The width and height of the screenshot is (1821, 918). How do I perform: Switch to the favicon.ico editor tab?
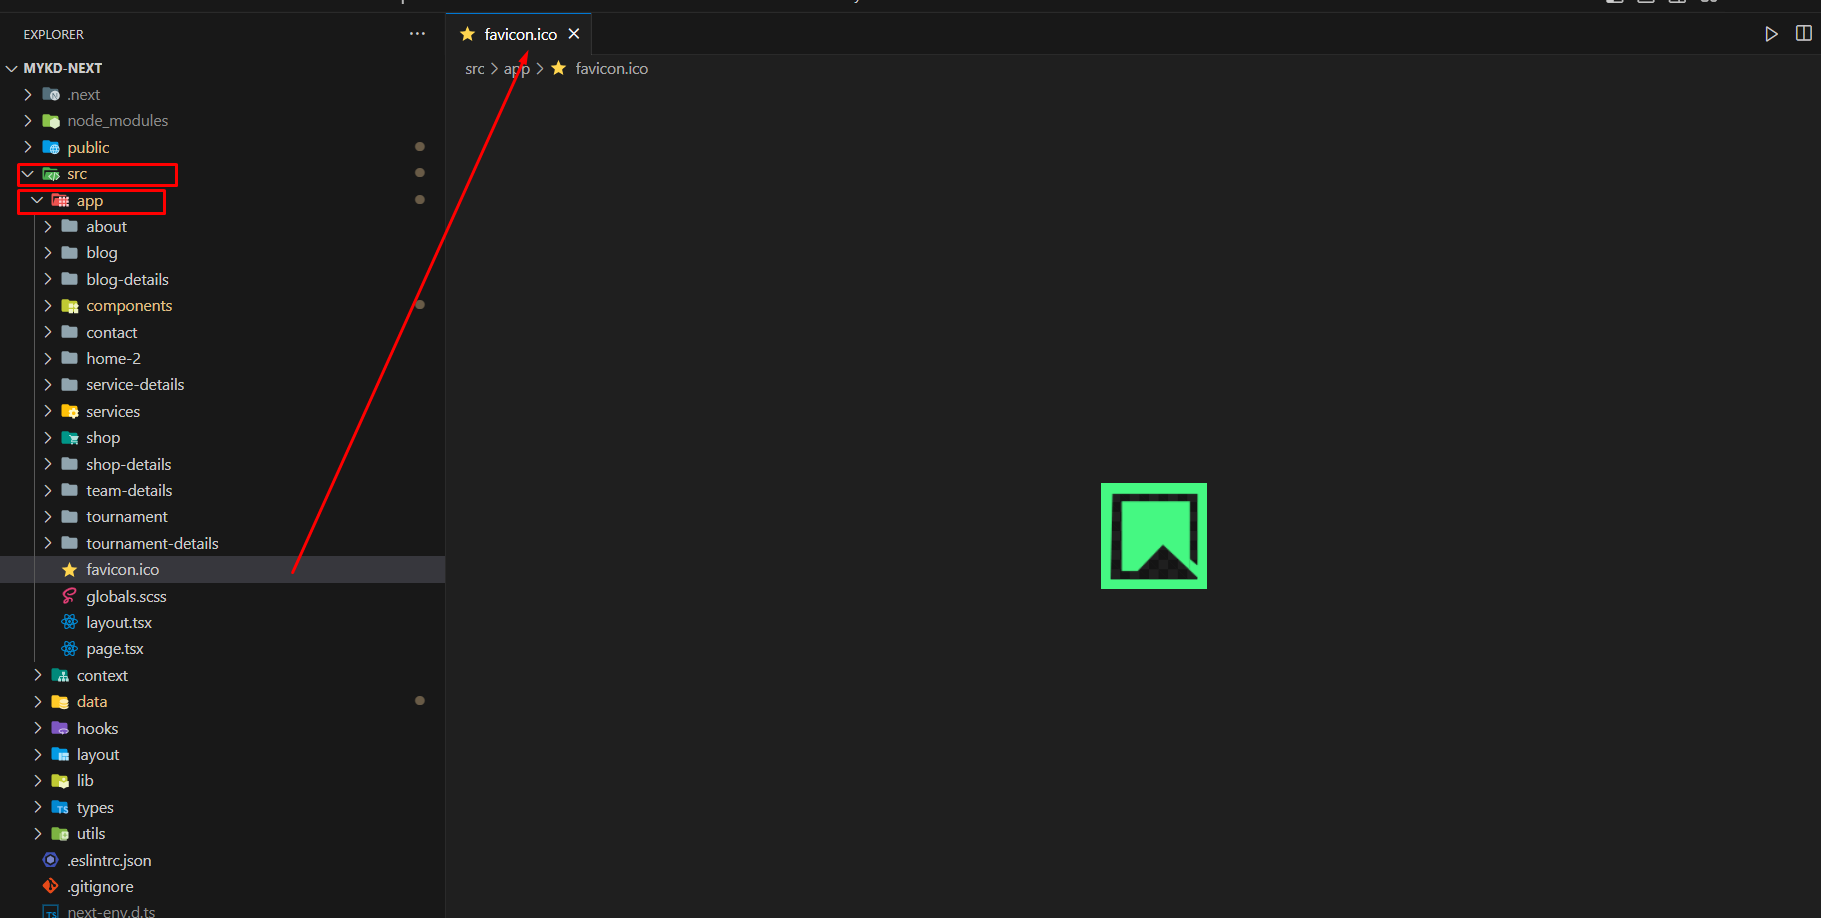point(519,34)
